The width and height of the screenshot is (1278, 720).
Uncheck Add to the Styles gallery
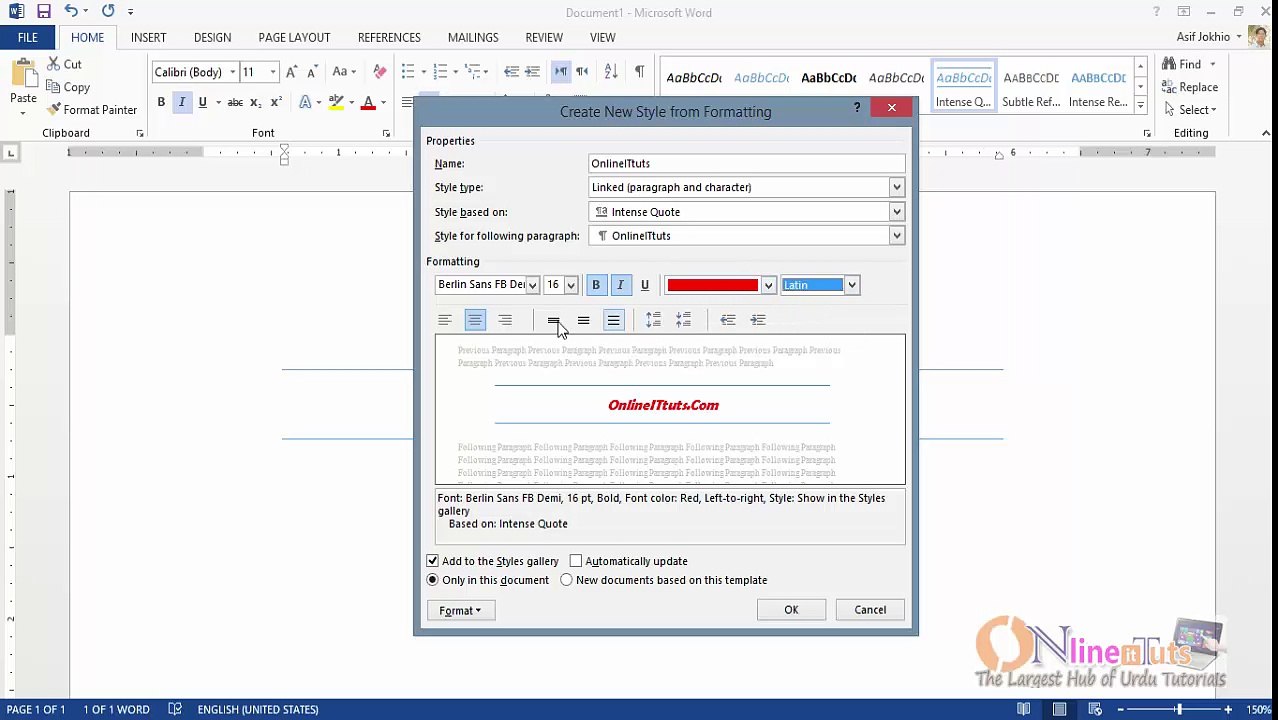click(x=432, y=561)
